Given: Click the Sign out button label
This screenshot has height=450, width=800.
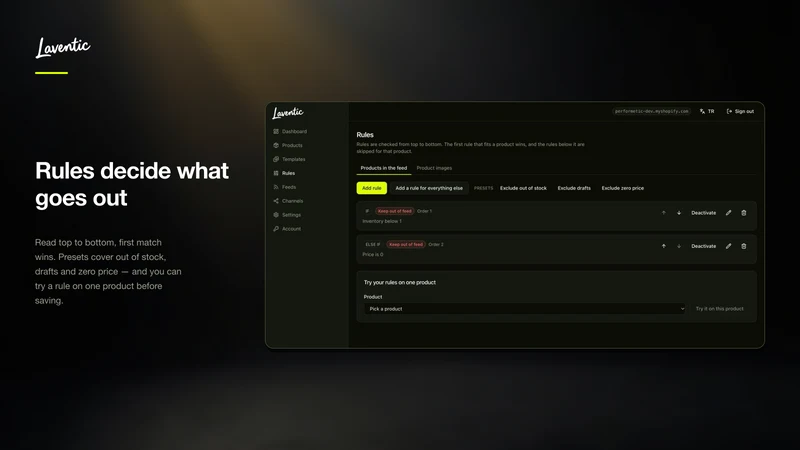Looking at the screenshot, I should tap(744, 111).
